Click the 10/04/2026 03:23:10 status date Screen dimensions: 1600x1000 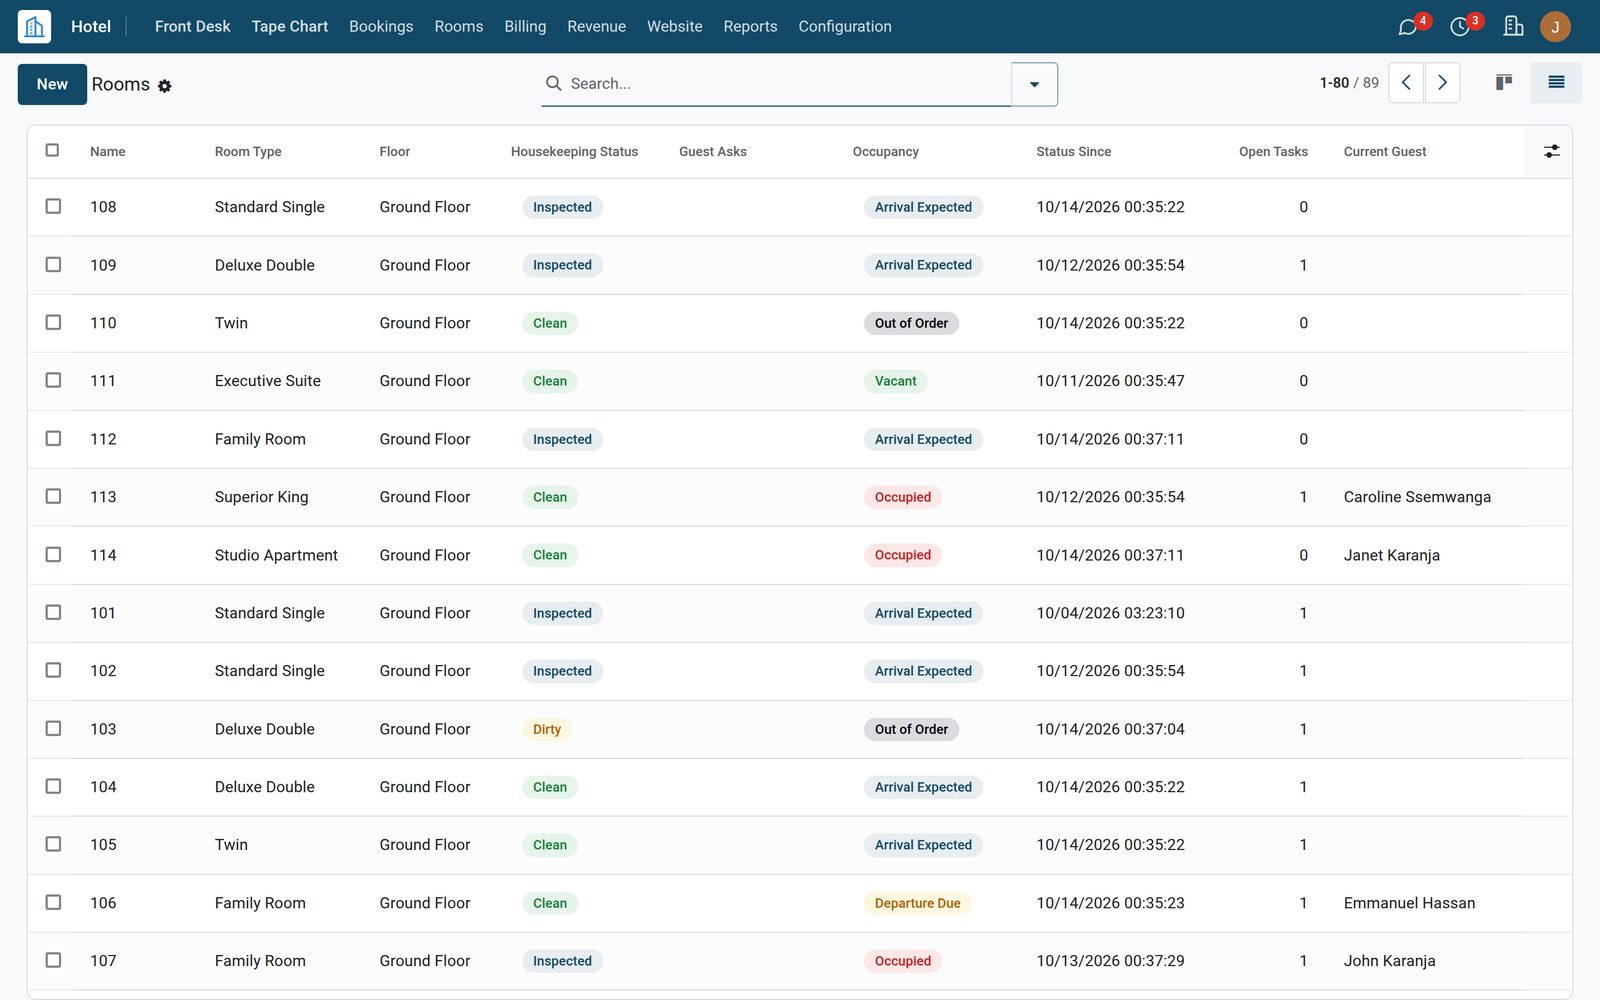(1110, 613)
